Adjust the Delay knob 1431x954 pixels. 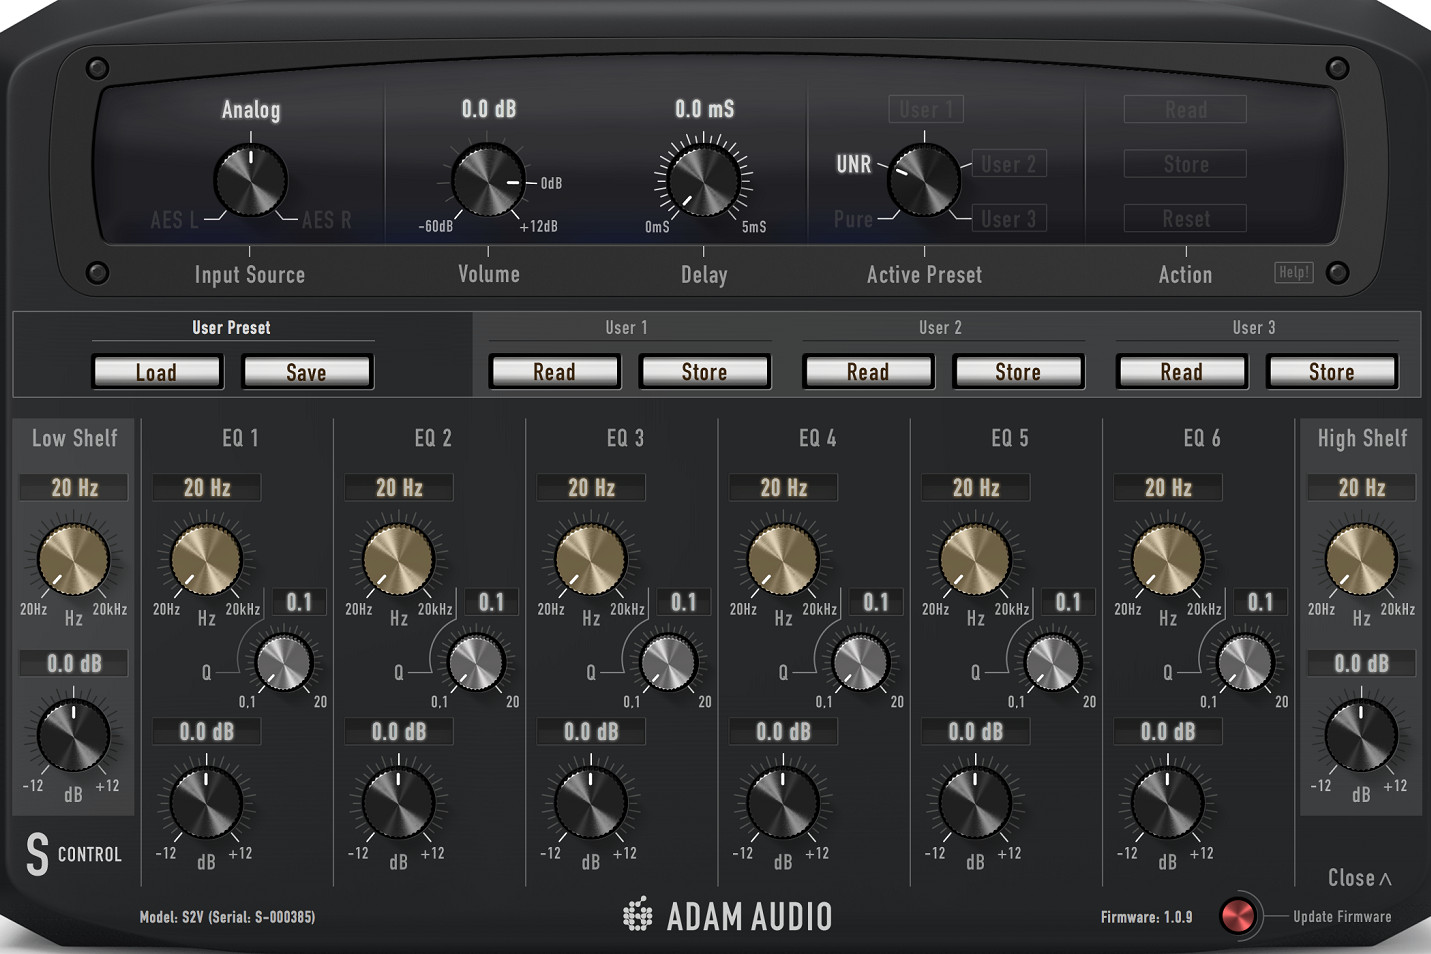[703, 182]
